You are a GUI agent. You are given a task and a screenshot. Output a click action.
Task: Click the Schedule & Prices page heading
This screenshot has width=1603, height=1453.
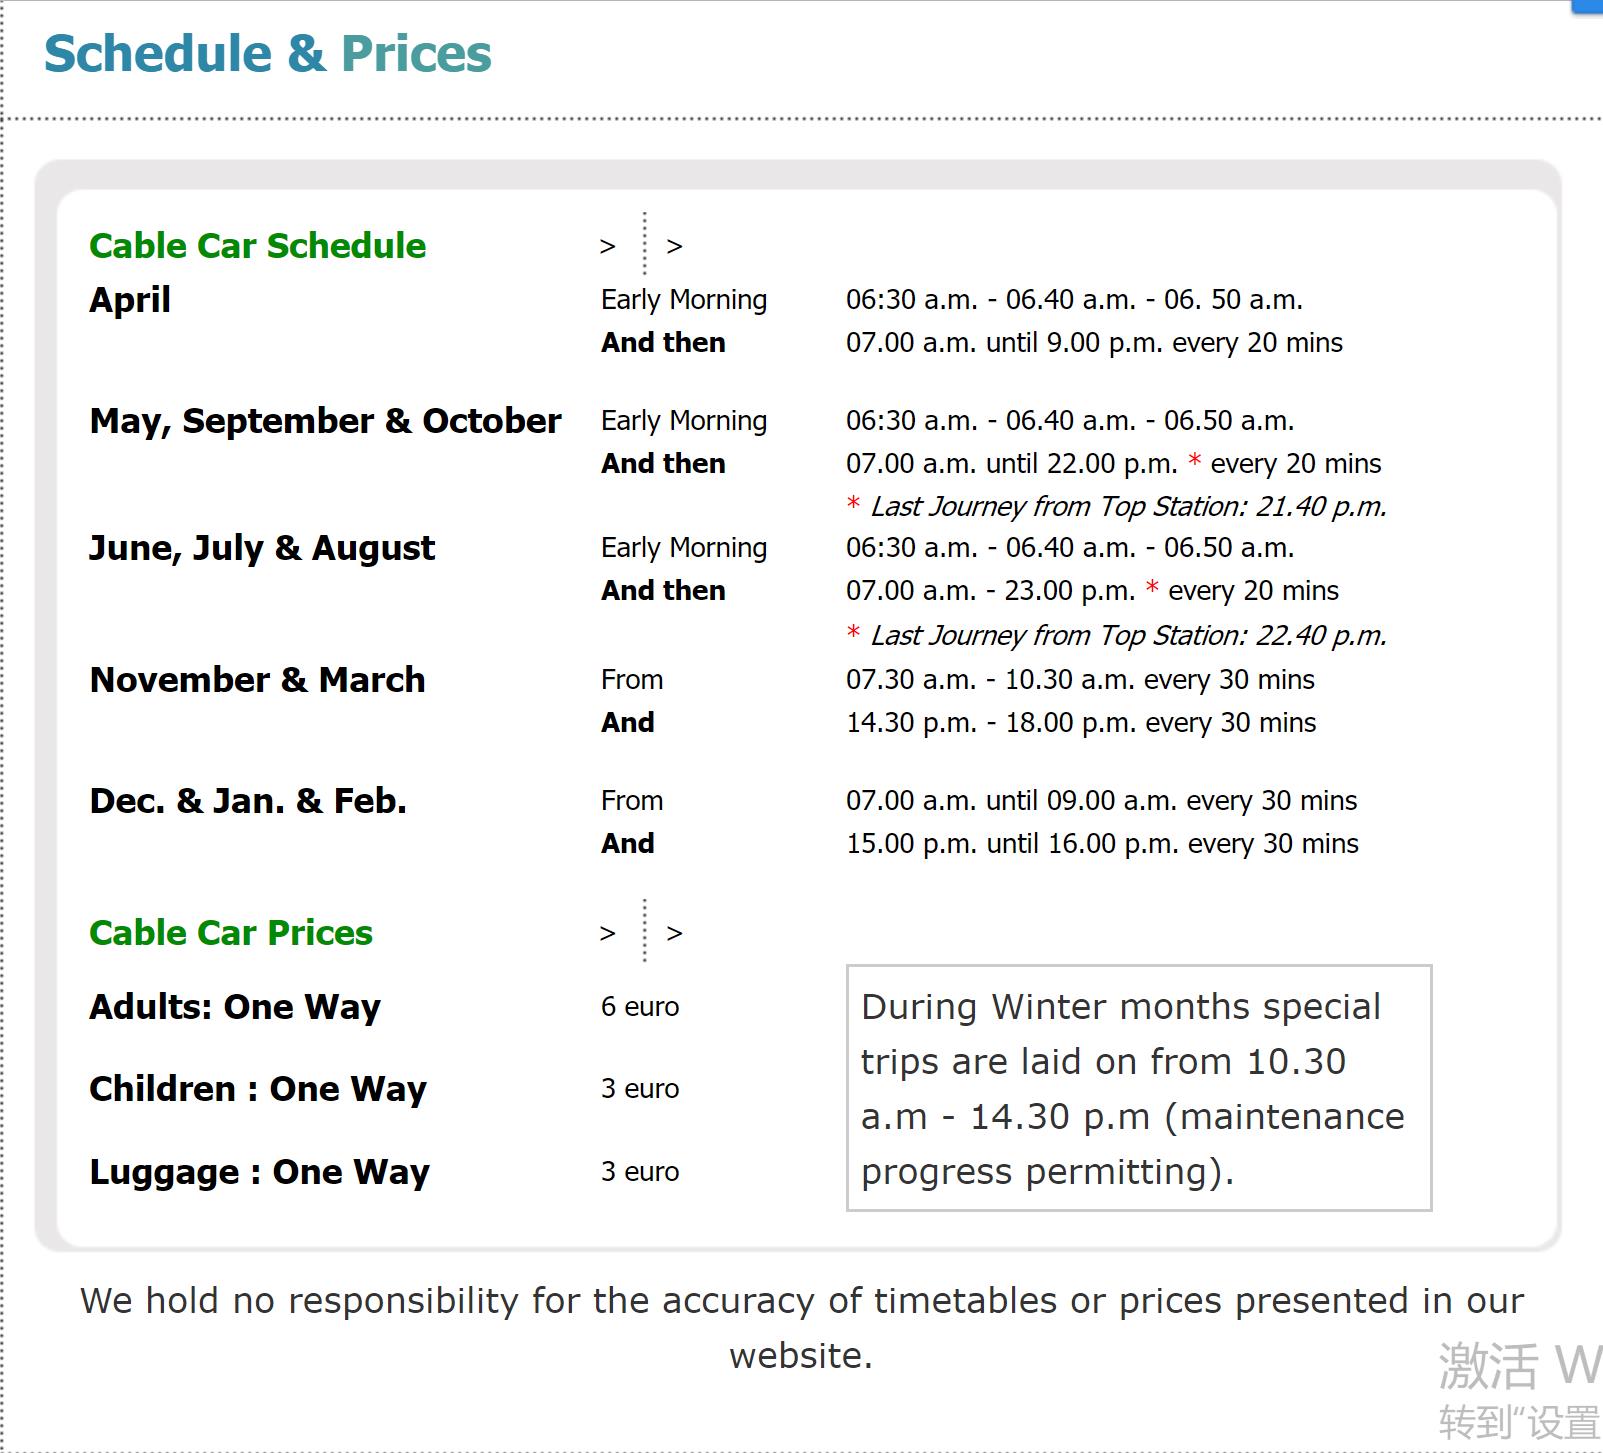coord(267,54)
